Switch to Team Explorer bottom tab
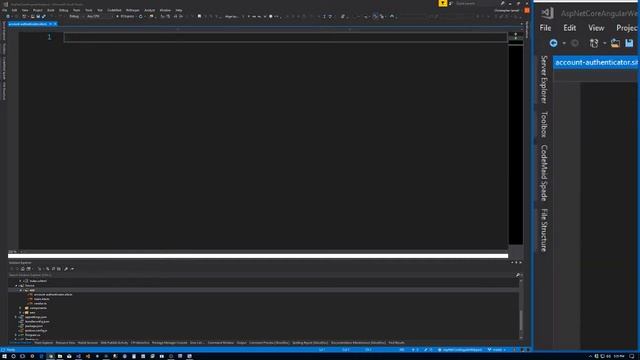The height and width of the screenshot is (360, 640). click(44, 343)
